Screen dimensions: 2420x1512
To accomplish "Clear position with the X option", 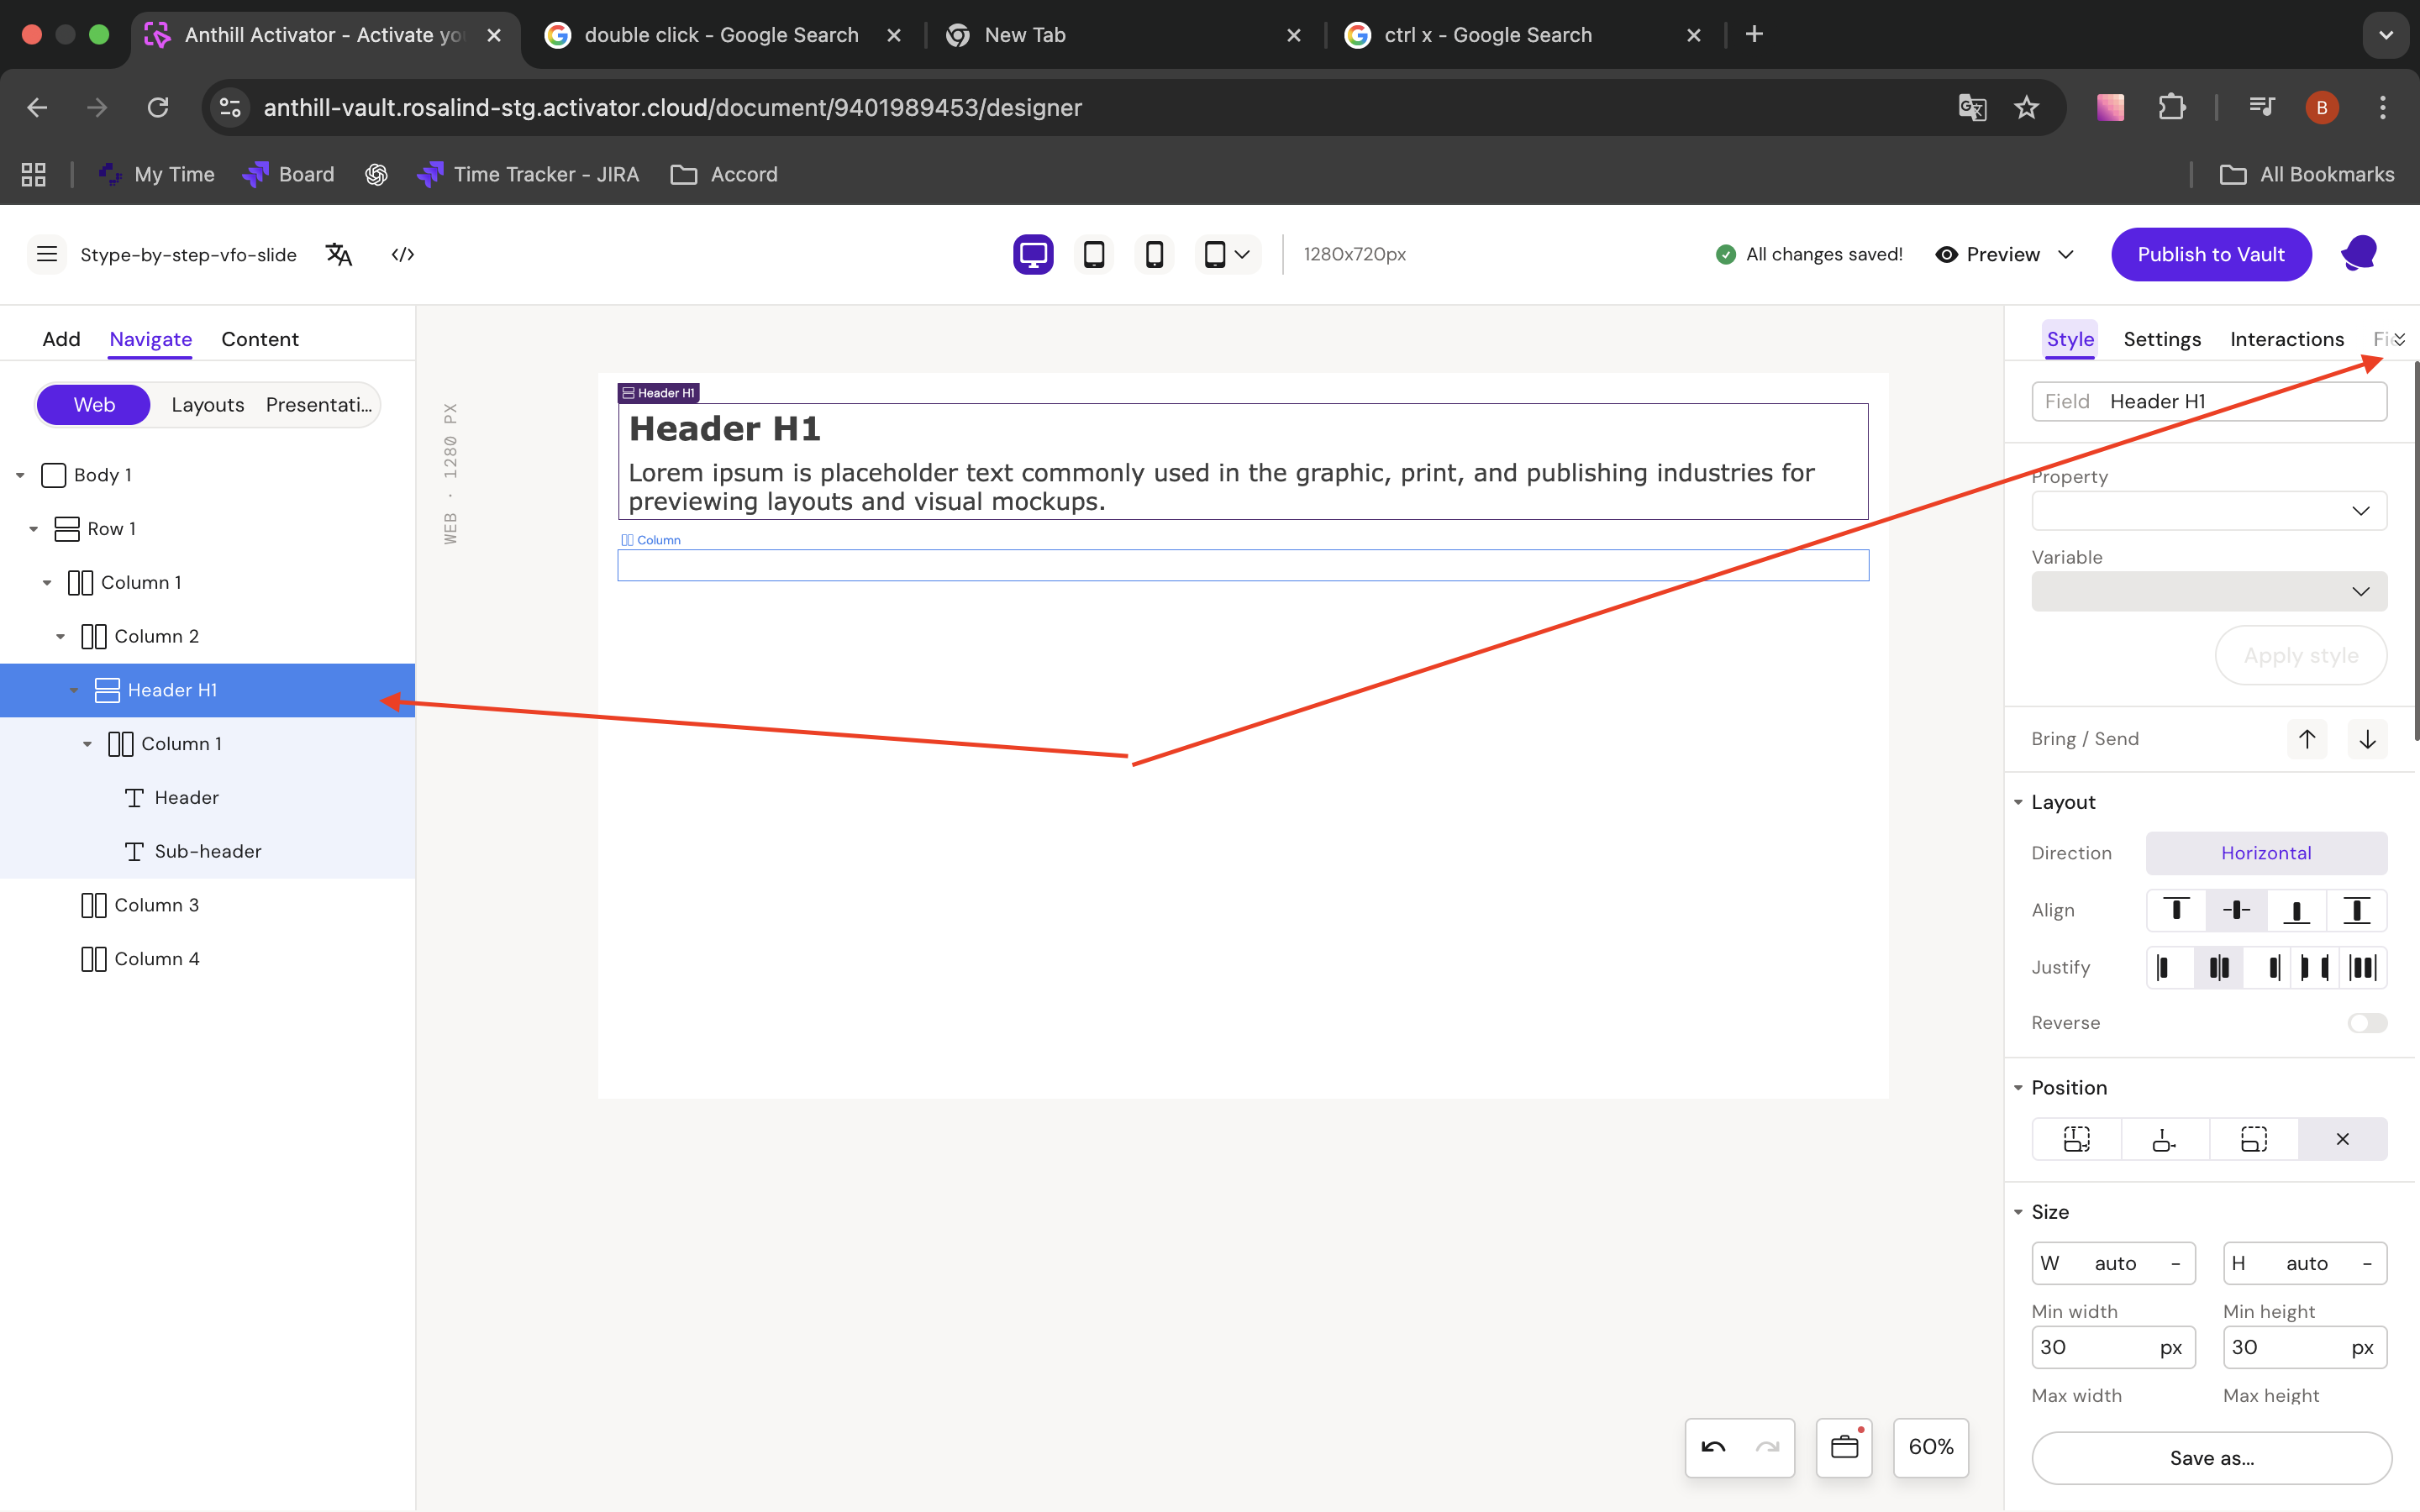I will tap(2342, 1139).
